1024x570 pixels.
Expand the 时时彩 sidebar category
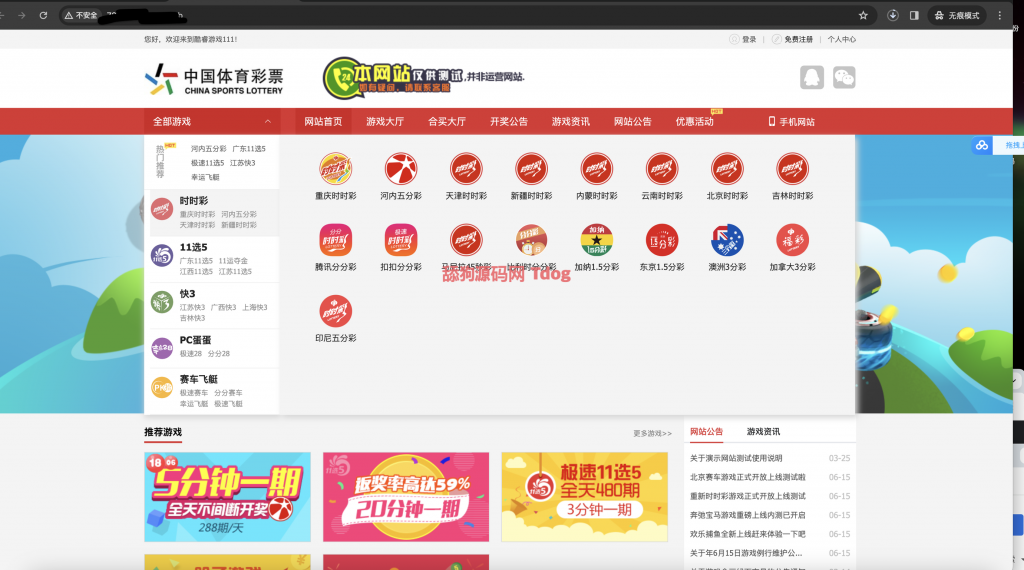tap(193, 201)
